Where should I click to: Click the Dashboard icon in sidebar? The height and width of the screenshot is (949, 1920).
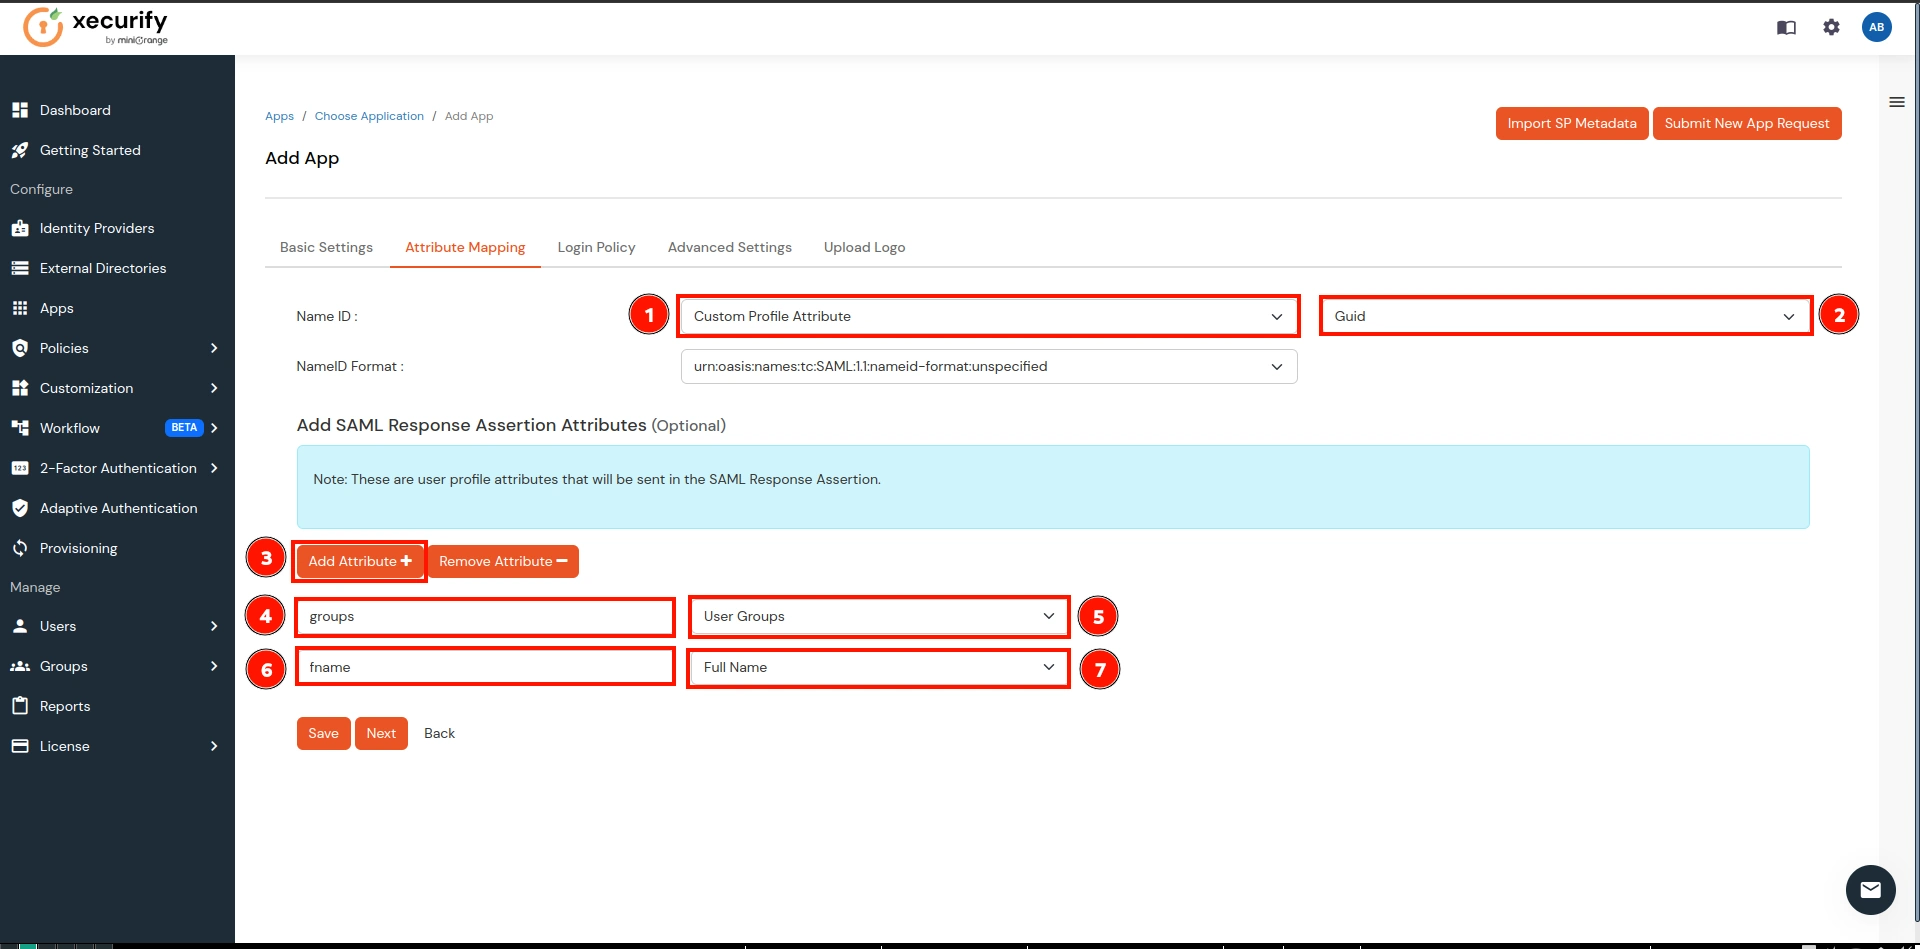[x=20, y=110]
